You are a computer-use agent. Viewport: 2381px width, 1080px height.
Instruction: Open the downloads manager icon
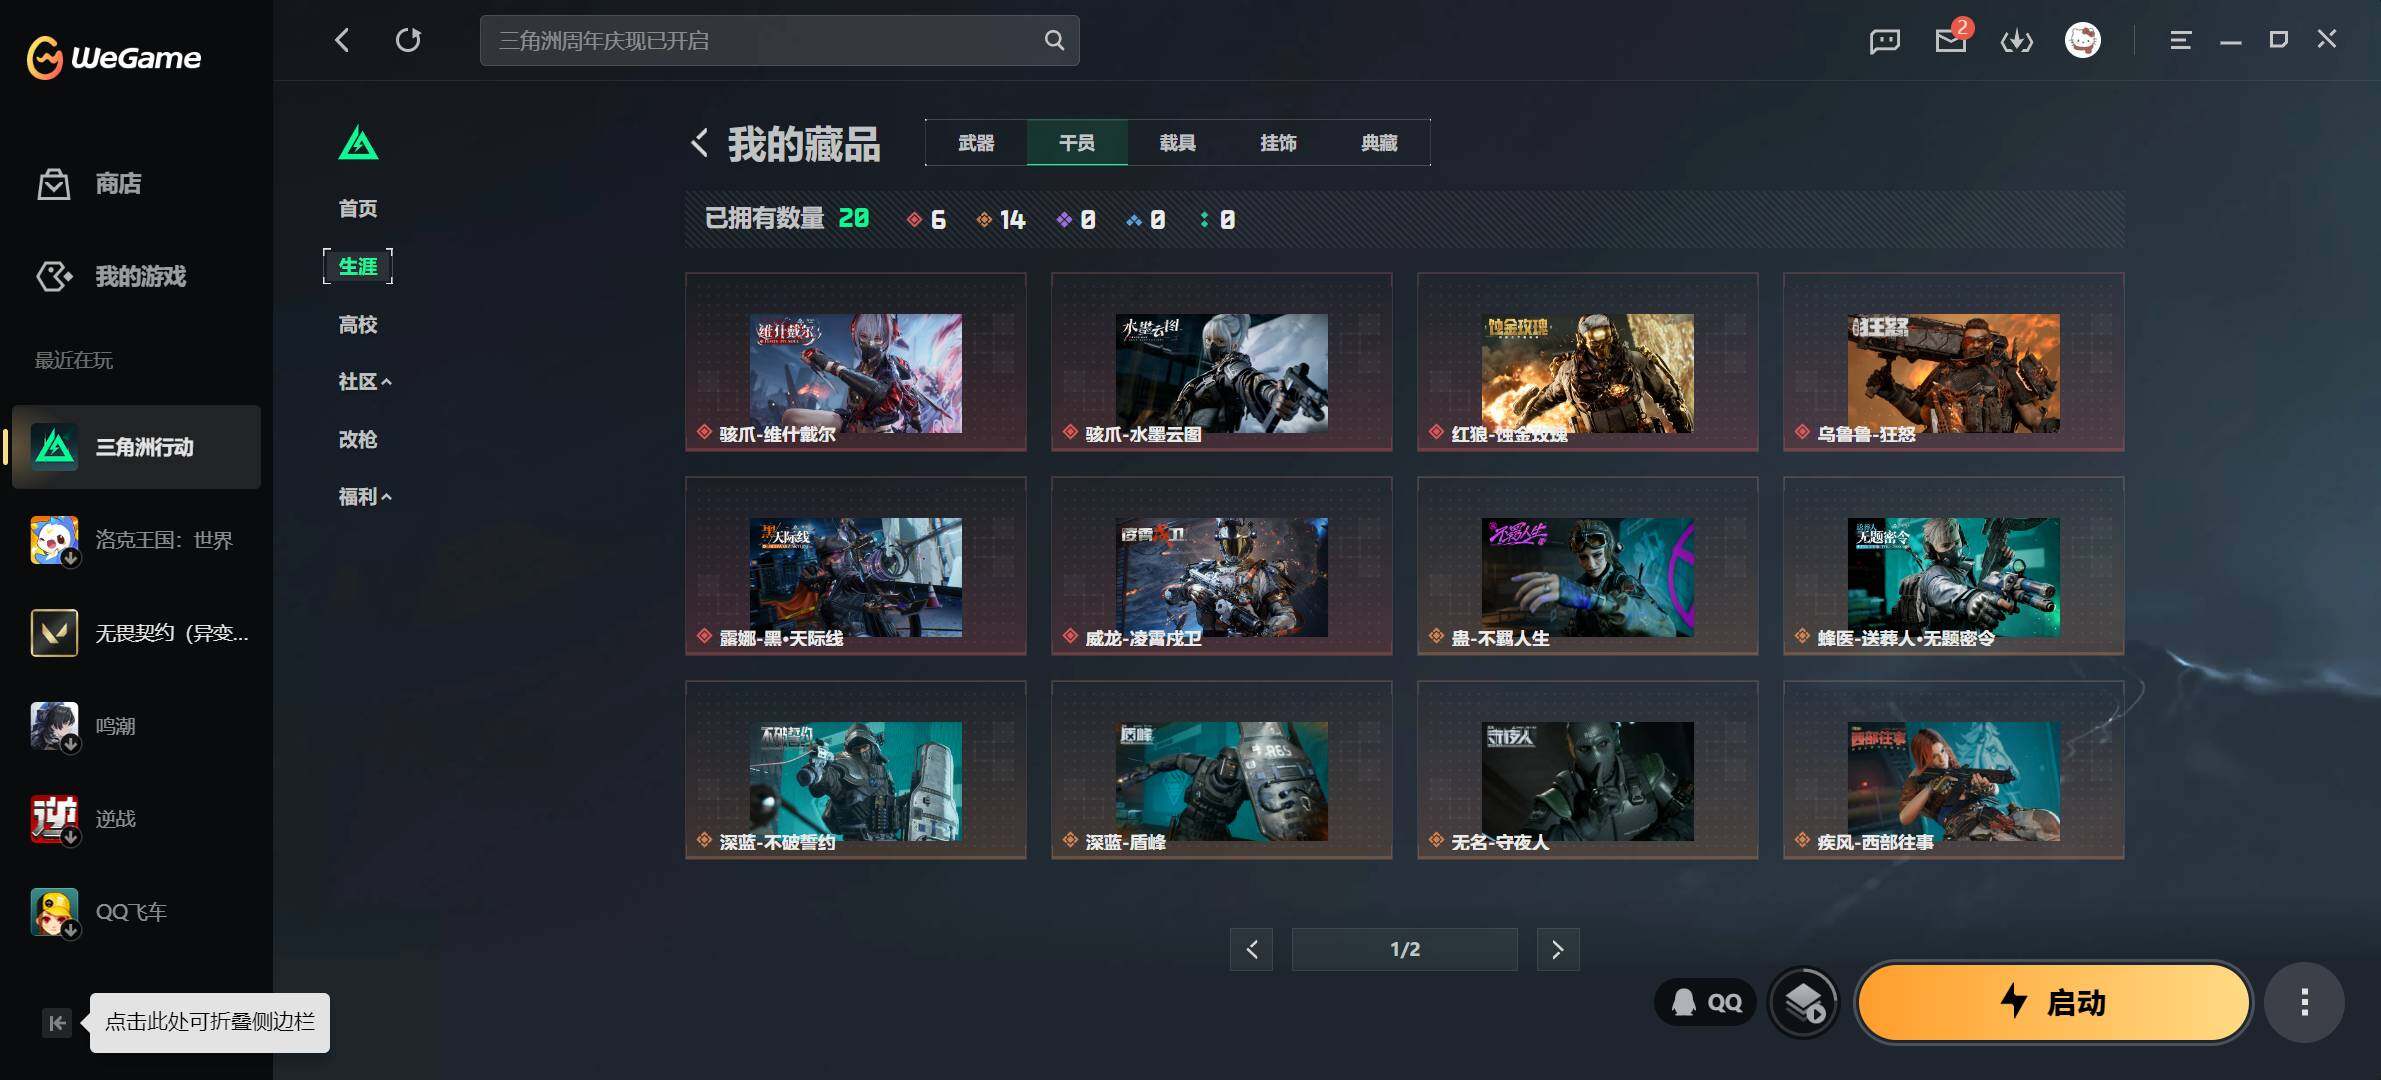[x=2017, y=40]
